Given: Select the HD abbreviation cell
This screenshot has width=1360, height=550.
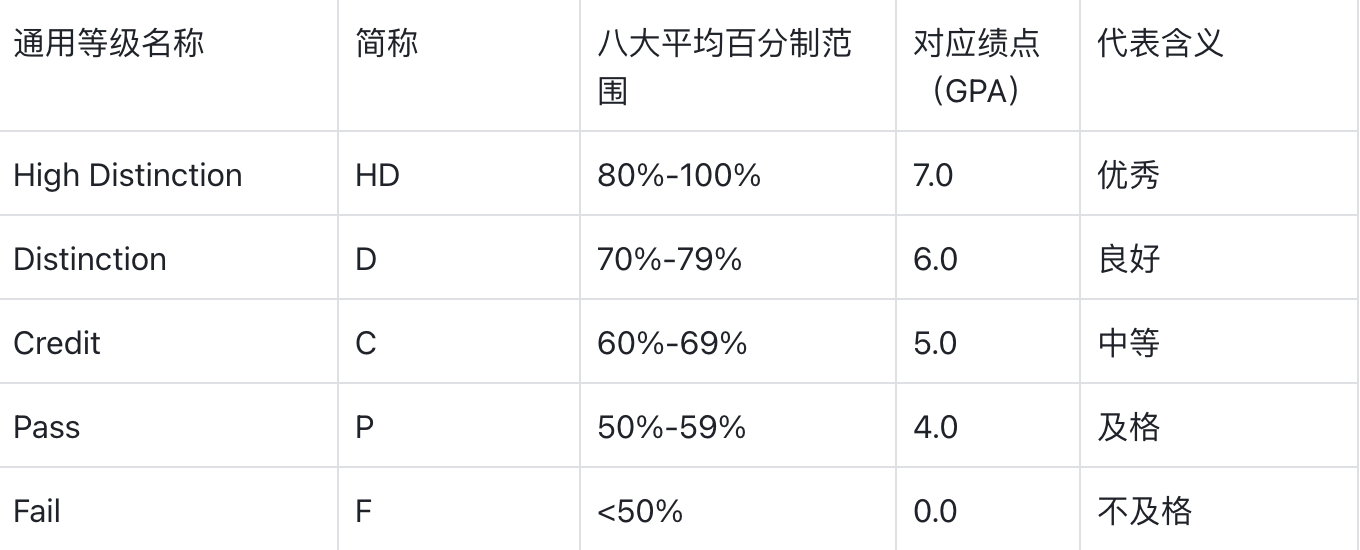Looking at the screenshot, I should click(x=377, y=176).
